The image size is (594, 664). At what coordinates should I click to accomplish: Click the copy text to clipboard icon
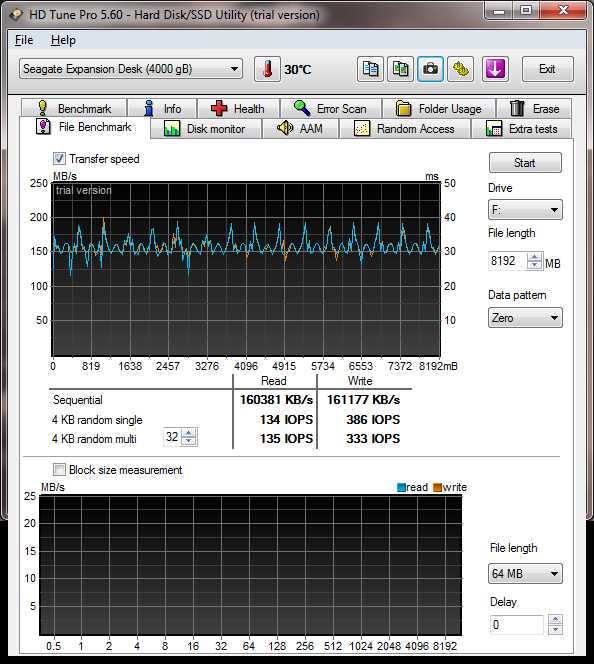point(370,69)
